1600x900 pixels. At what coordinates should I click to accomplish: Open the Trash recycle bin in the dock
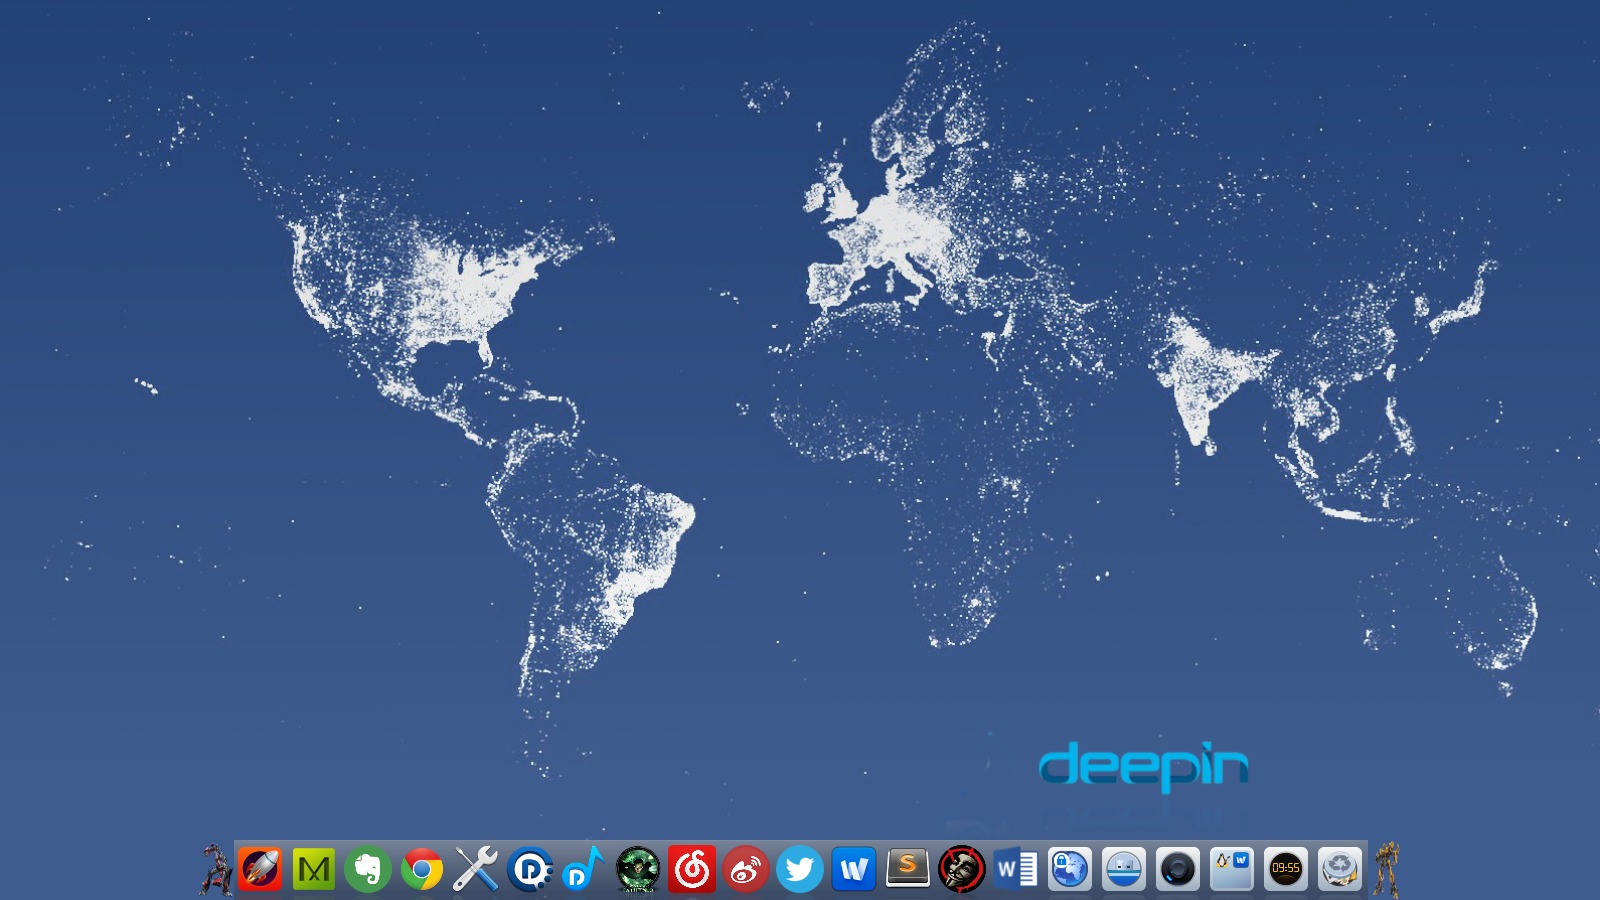tap(1340, 869)
